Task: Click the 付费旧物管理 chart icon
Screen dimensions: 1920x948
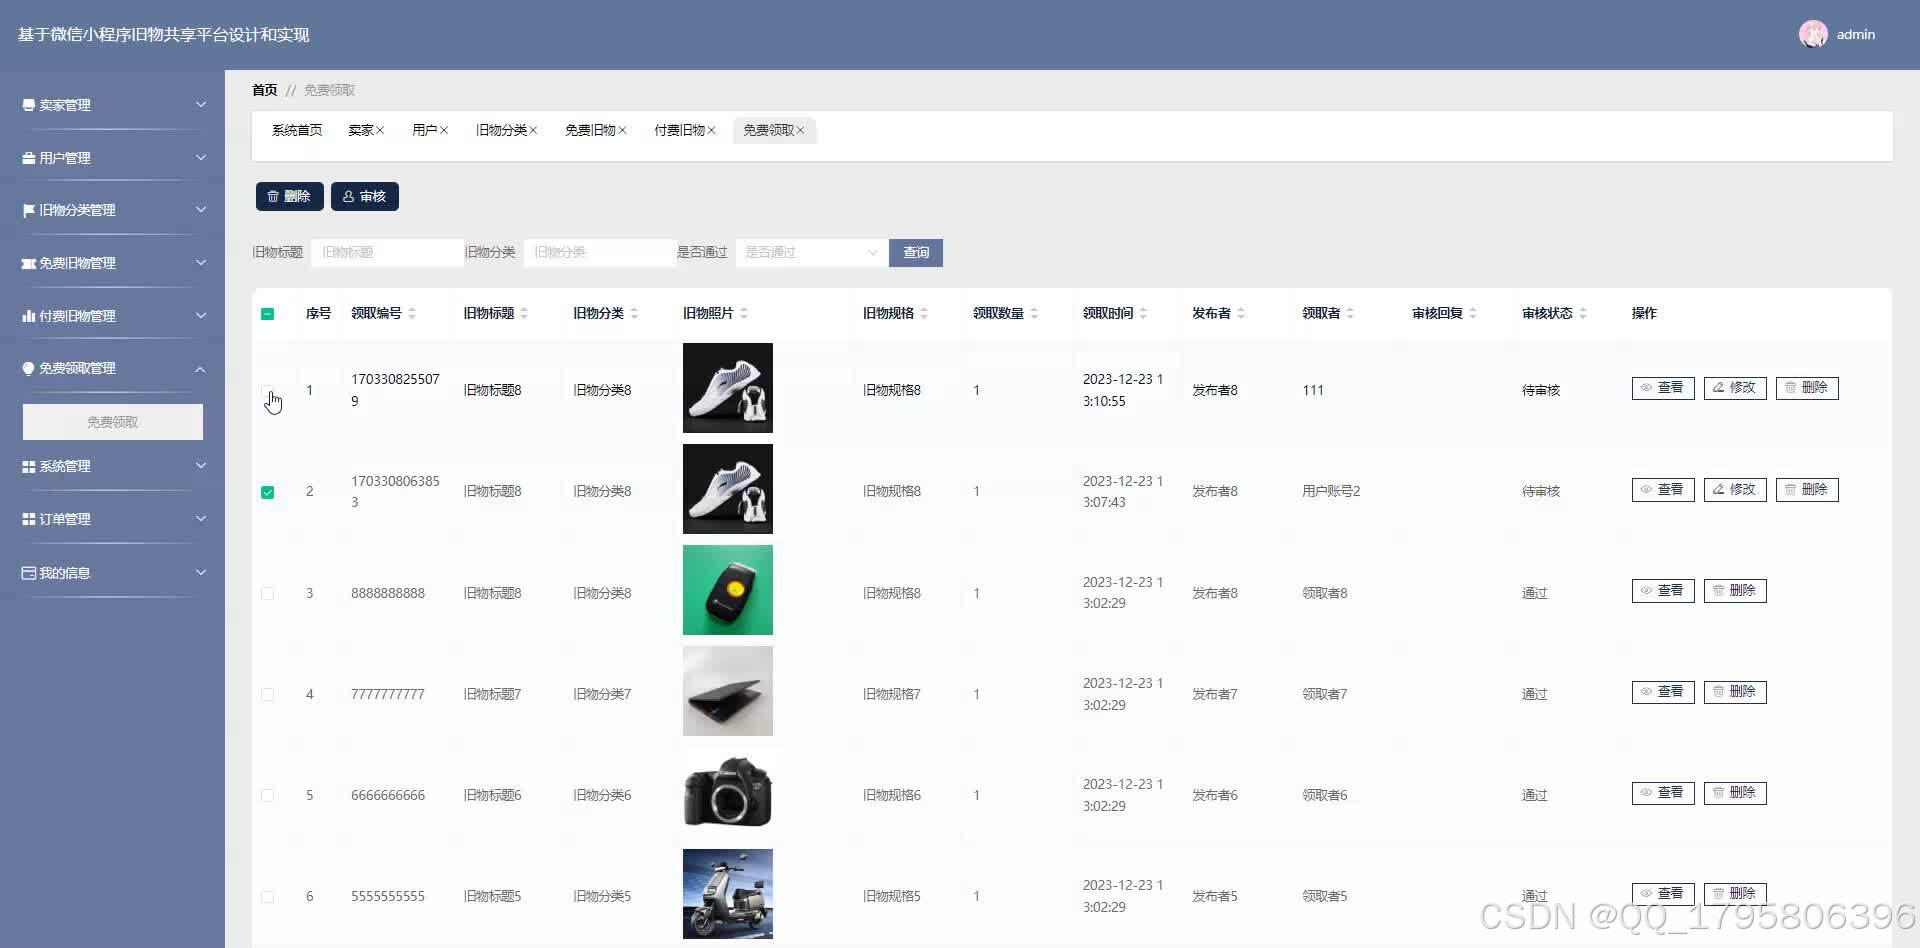Action: 29,316
